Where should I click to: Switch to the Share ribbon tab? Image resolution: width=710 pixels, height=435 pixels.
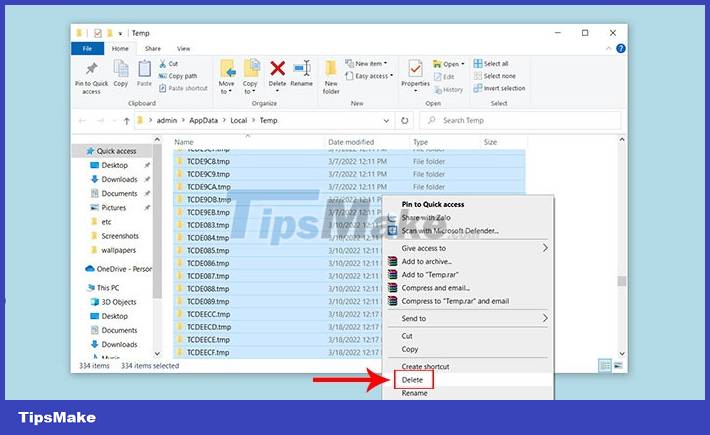pos(153,48)
